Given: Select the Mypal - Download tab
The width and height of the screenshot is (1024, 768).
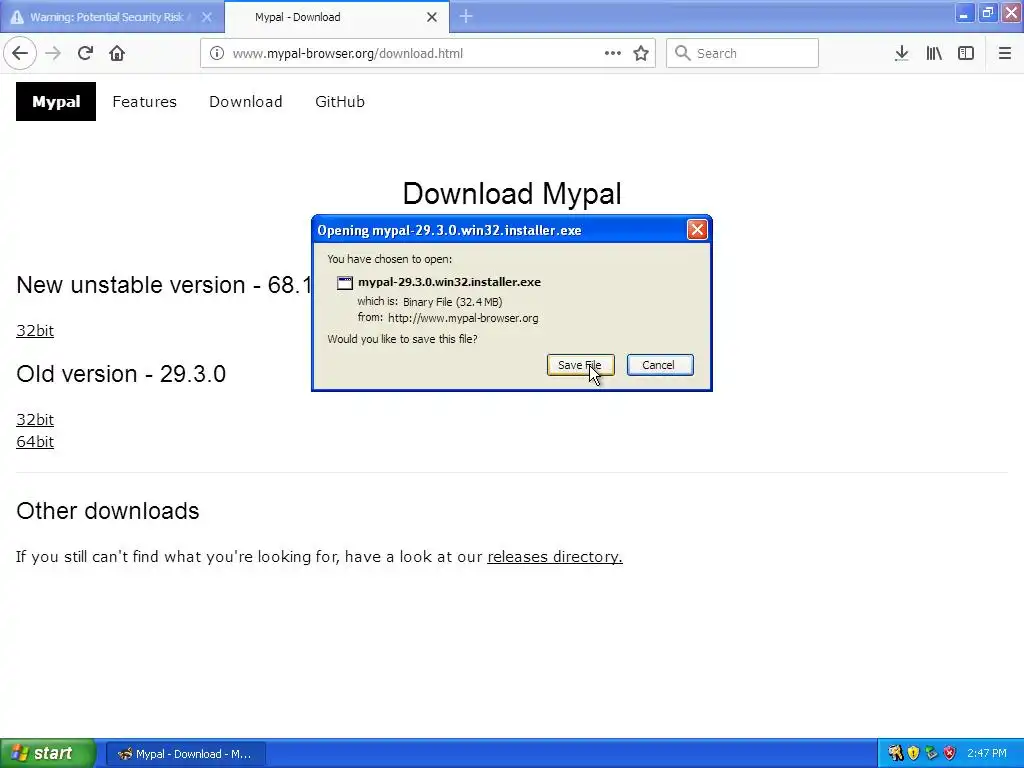Looking at the screenshot, I should (x=336, y=17).
